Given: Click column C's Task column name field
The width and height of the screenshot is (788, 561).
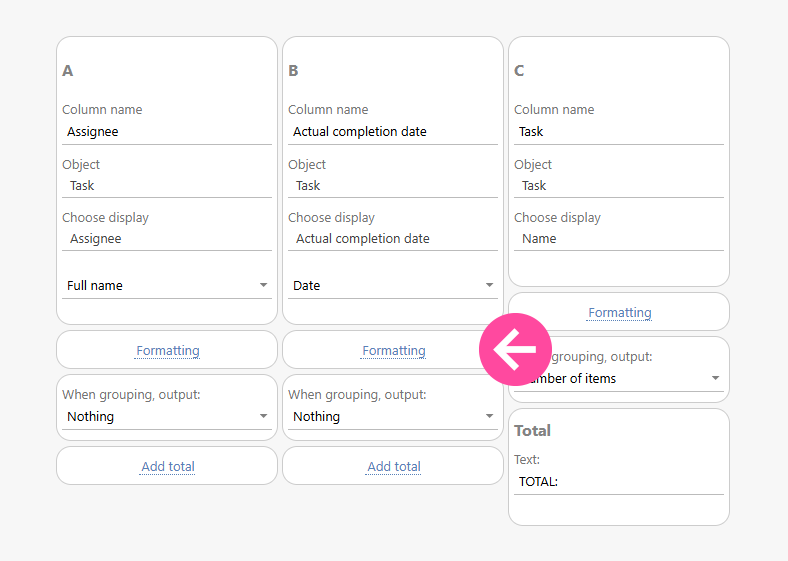Looking at the screenshot, I should [x=618, y=131].
